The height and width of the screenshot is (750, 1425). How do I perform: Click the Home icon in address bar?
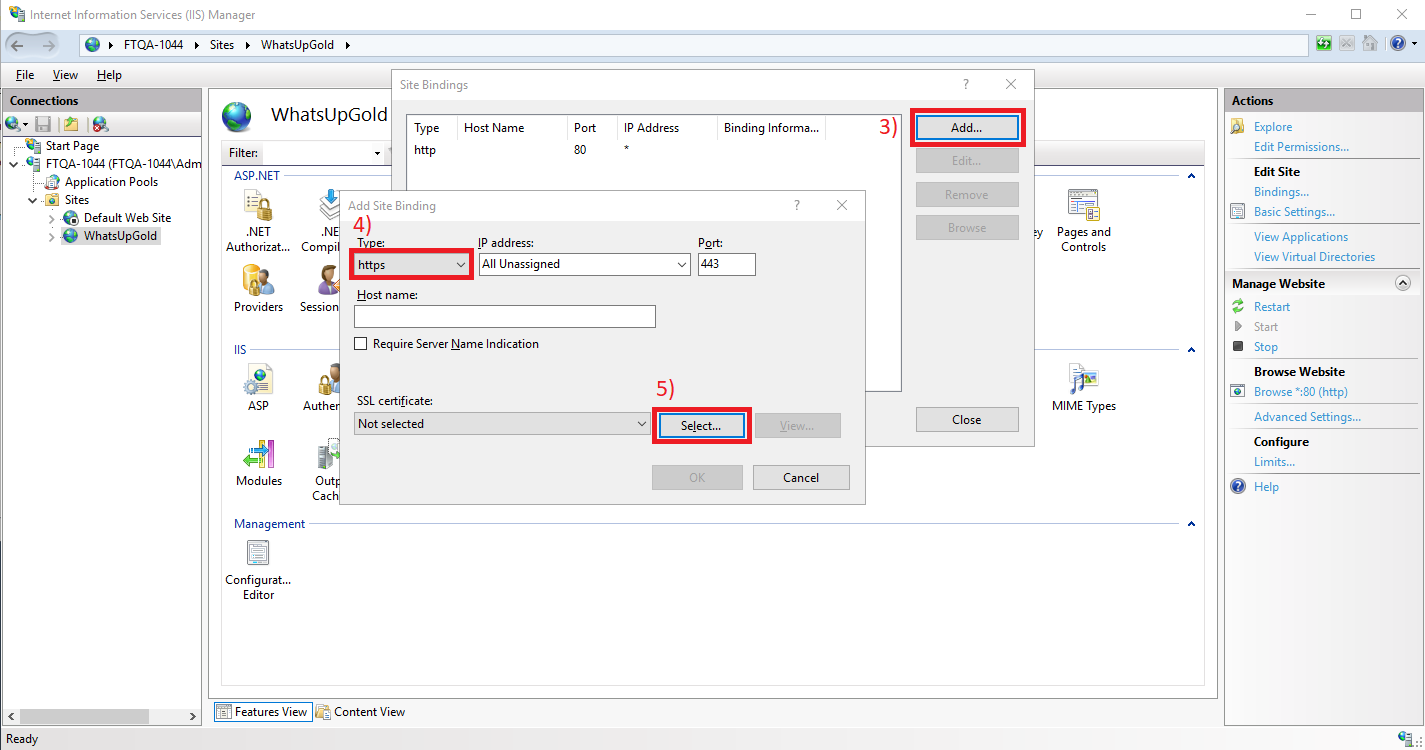pyautogui.click(x=1370, y=44)
